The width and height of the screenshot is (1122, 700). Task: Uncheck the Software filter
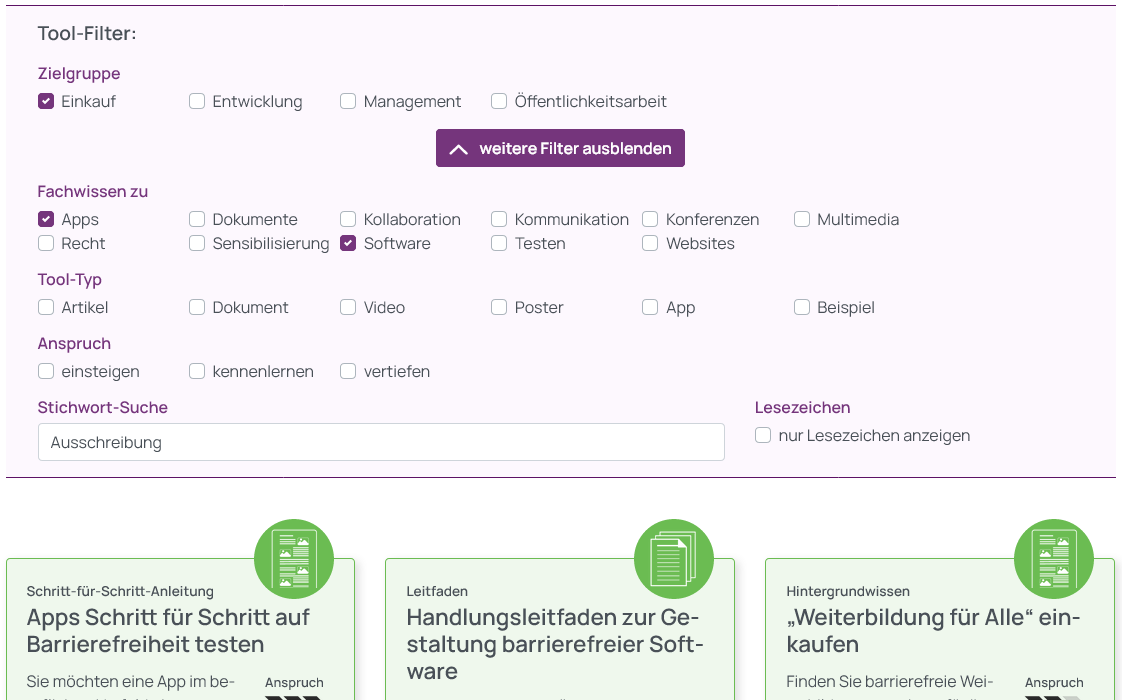348,243
